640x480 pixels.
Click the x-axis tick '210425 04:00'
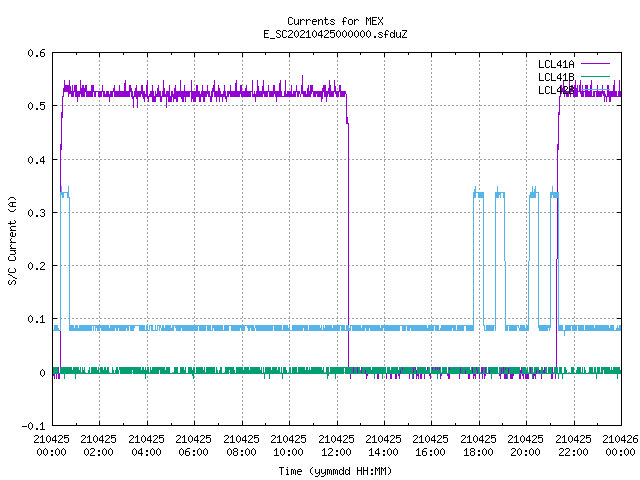[146, 446]
